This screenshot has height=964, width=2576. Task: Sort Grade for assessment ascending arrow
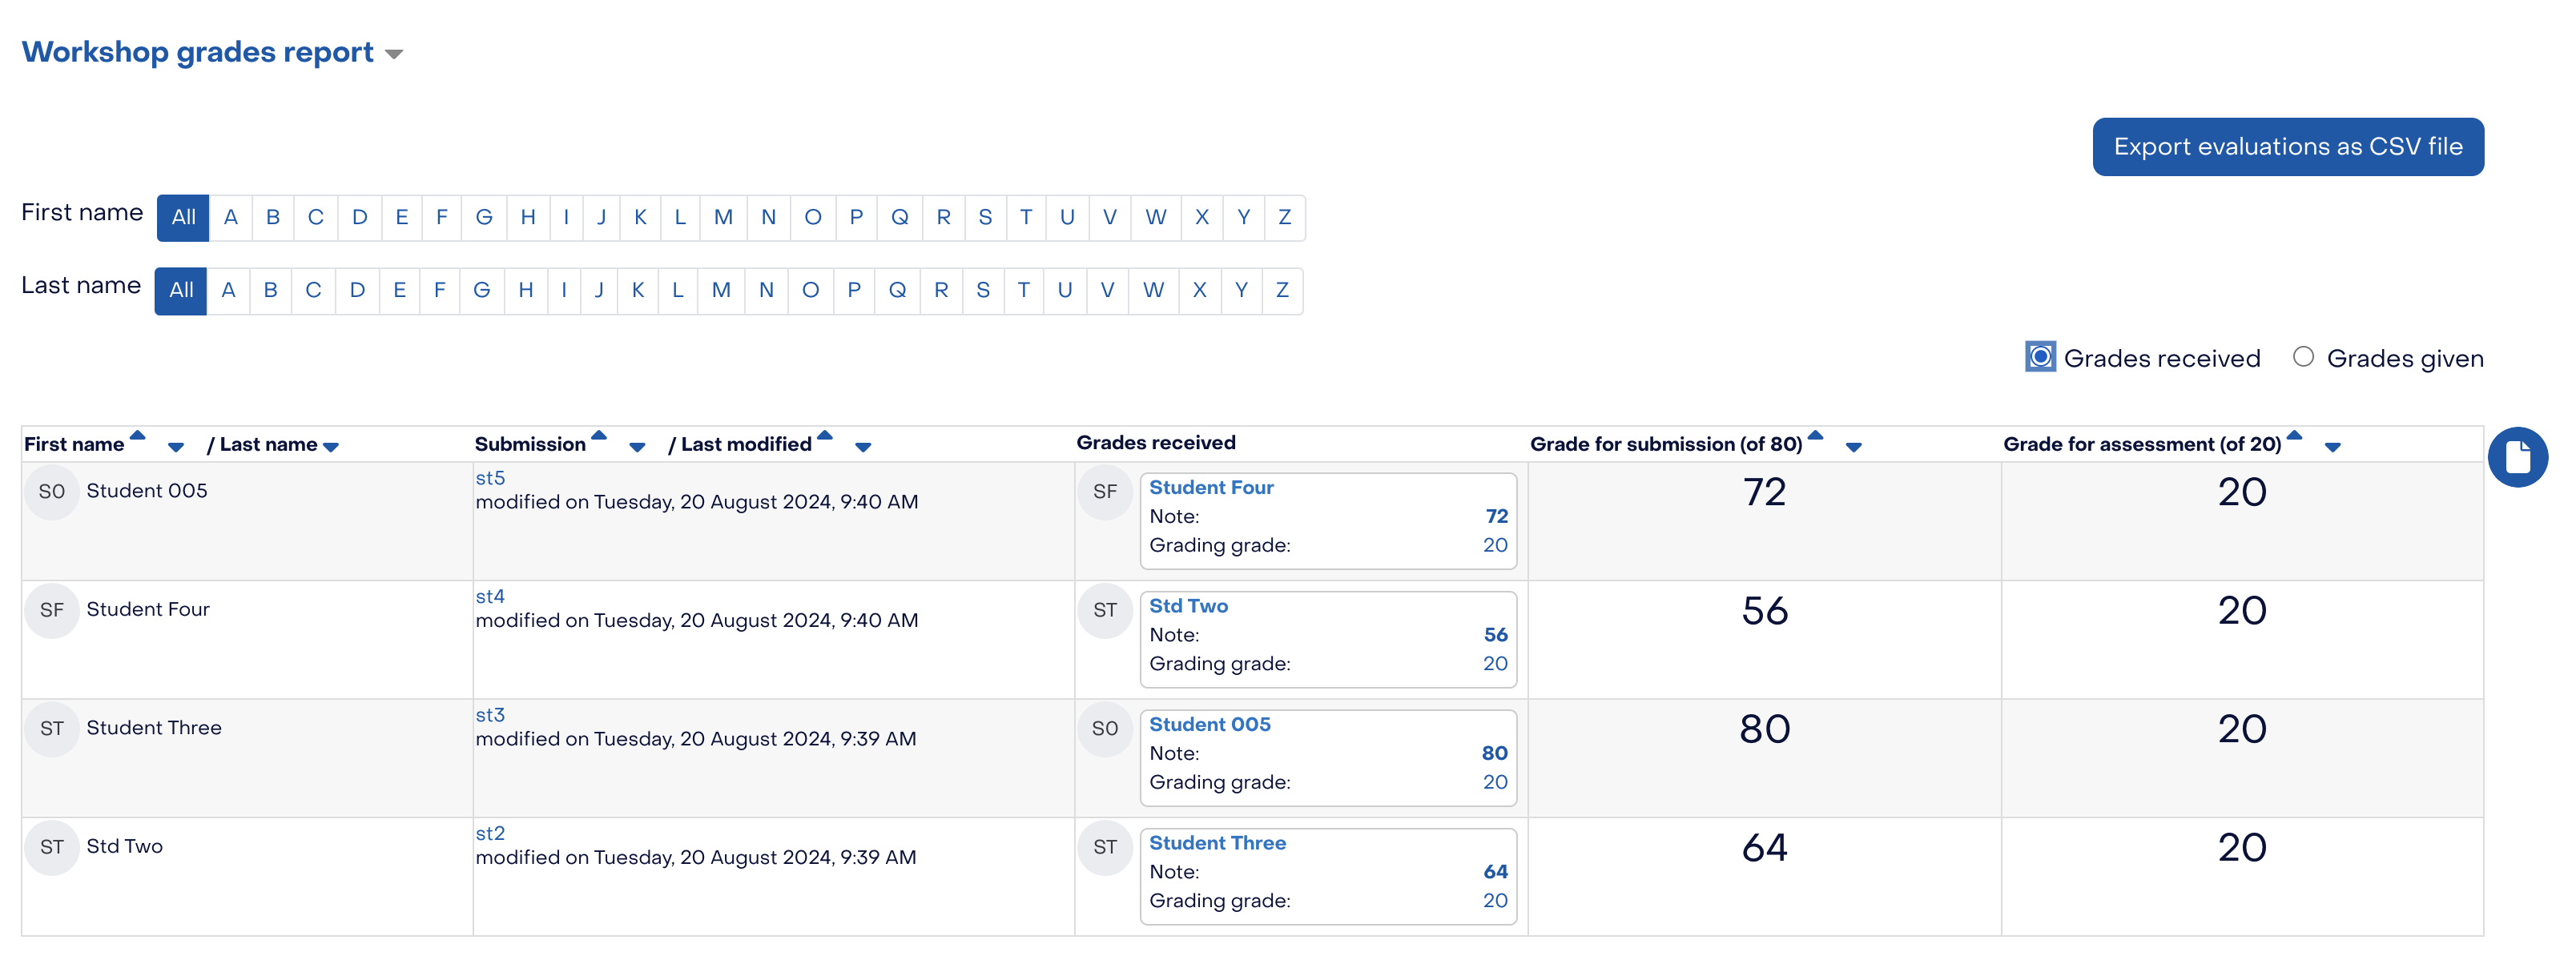tap(2295, 435)
